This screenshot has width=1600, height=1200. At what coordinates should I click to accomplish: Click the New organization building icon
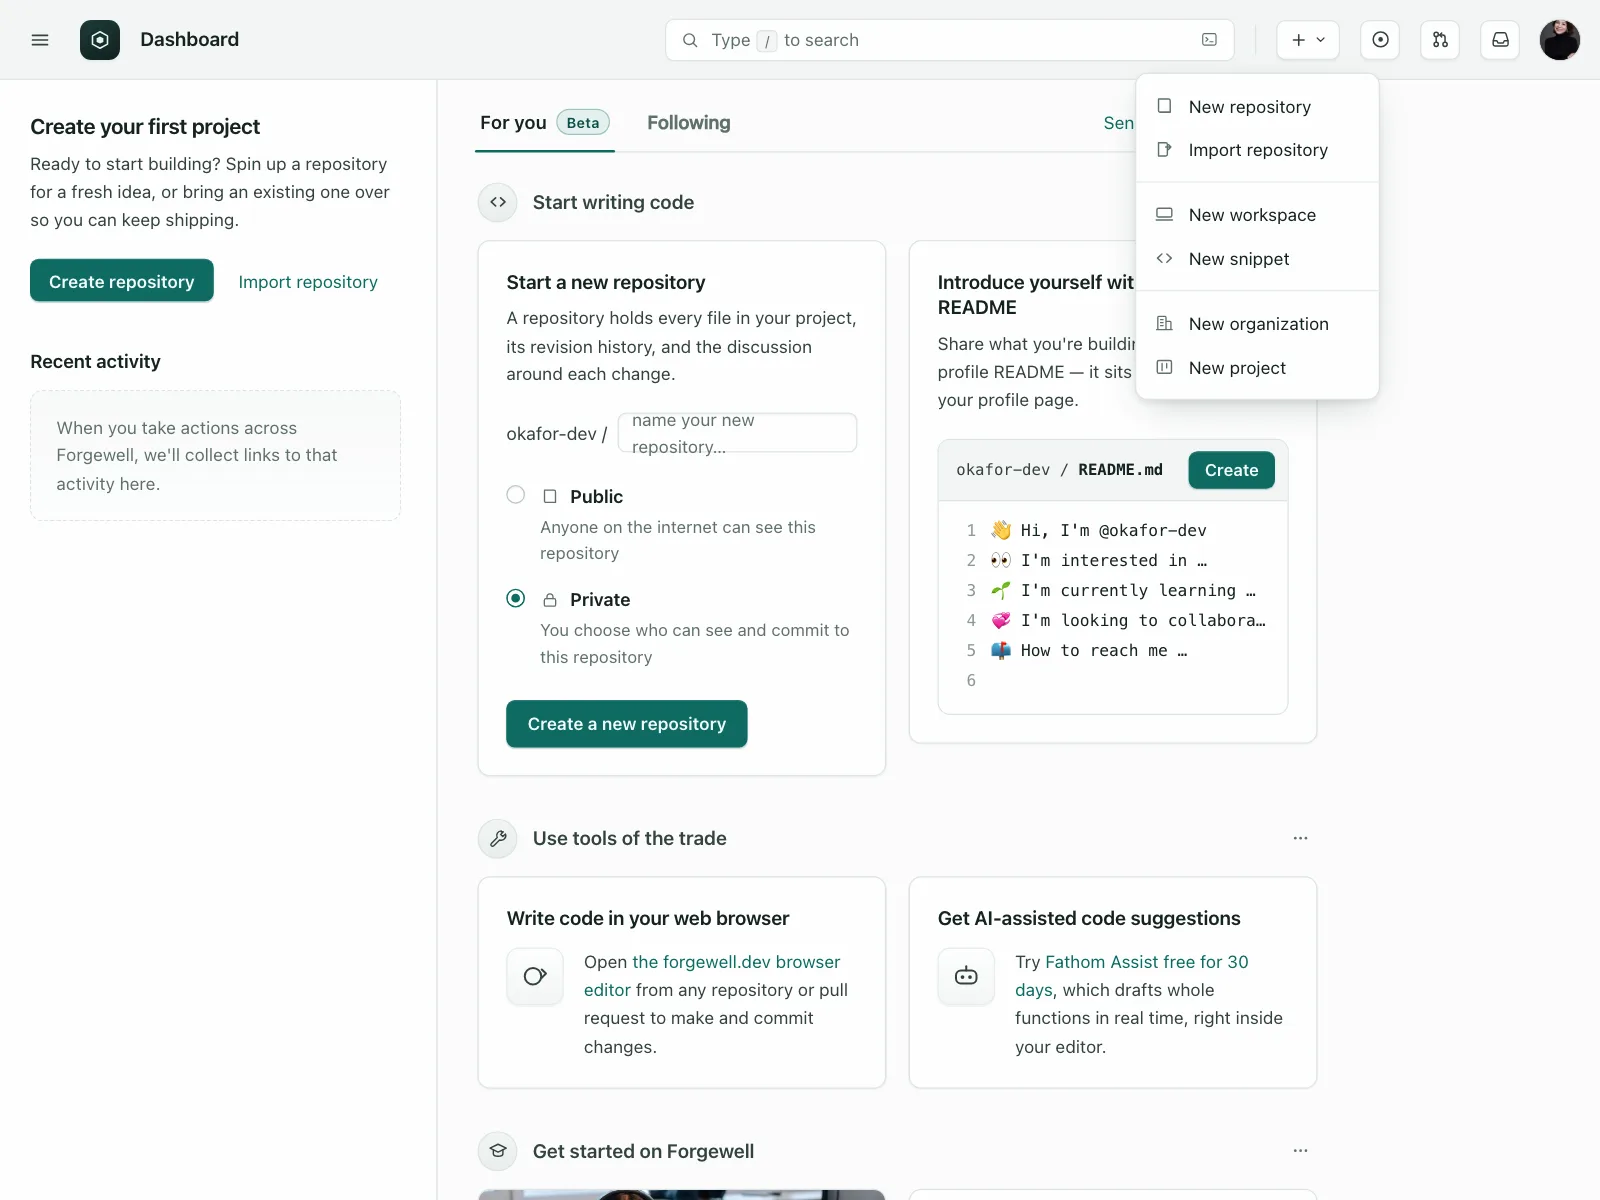pyautogui.click(x=1164, y=323)
